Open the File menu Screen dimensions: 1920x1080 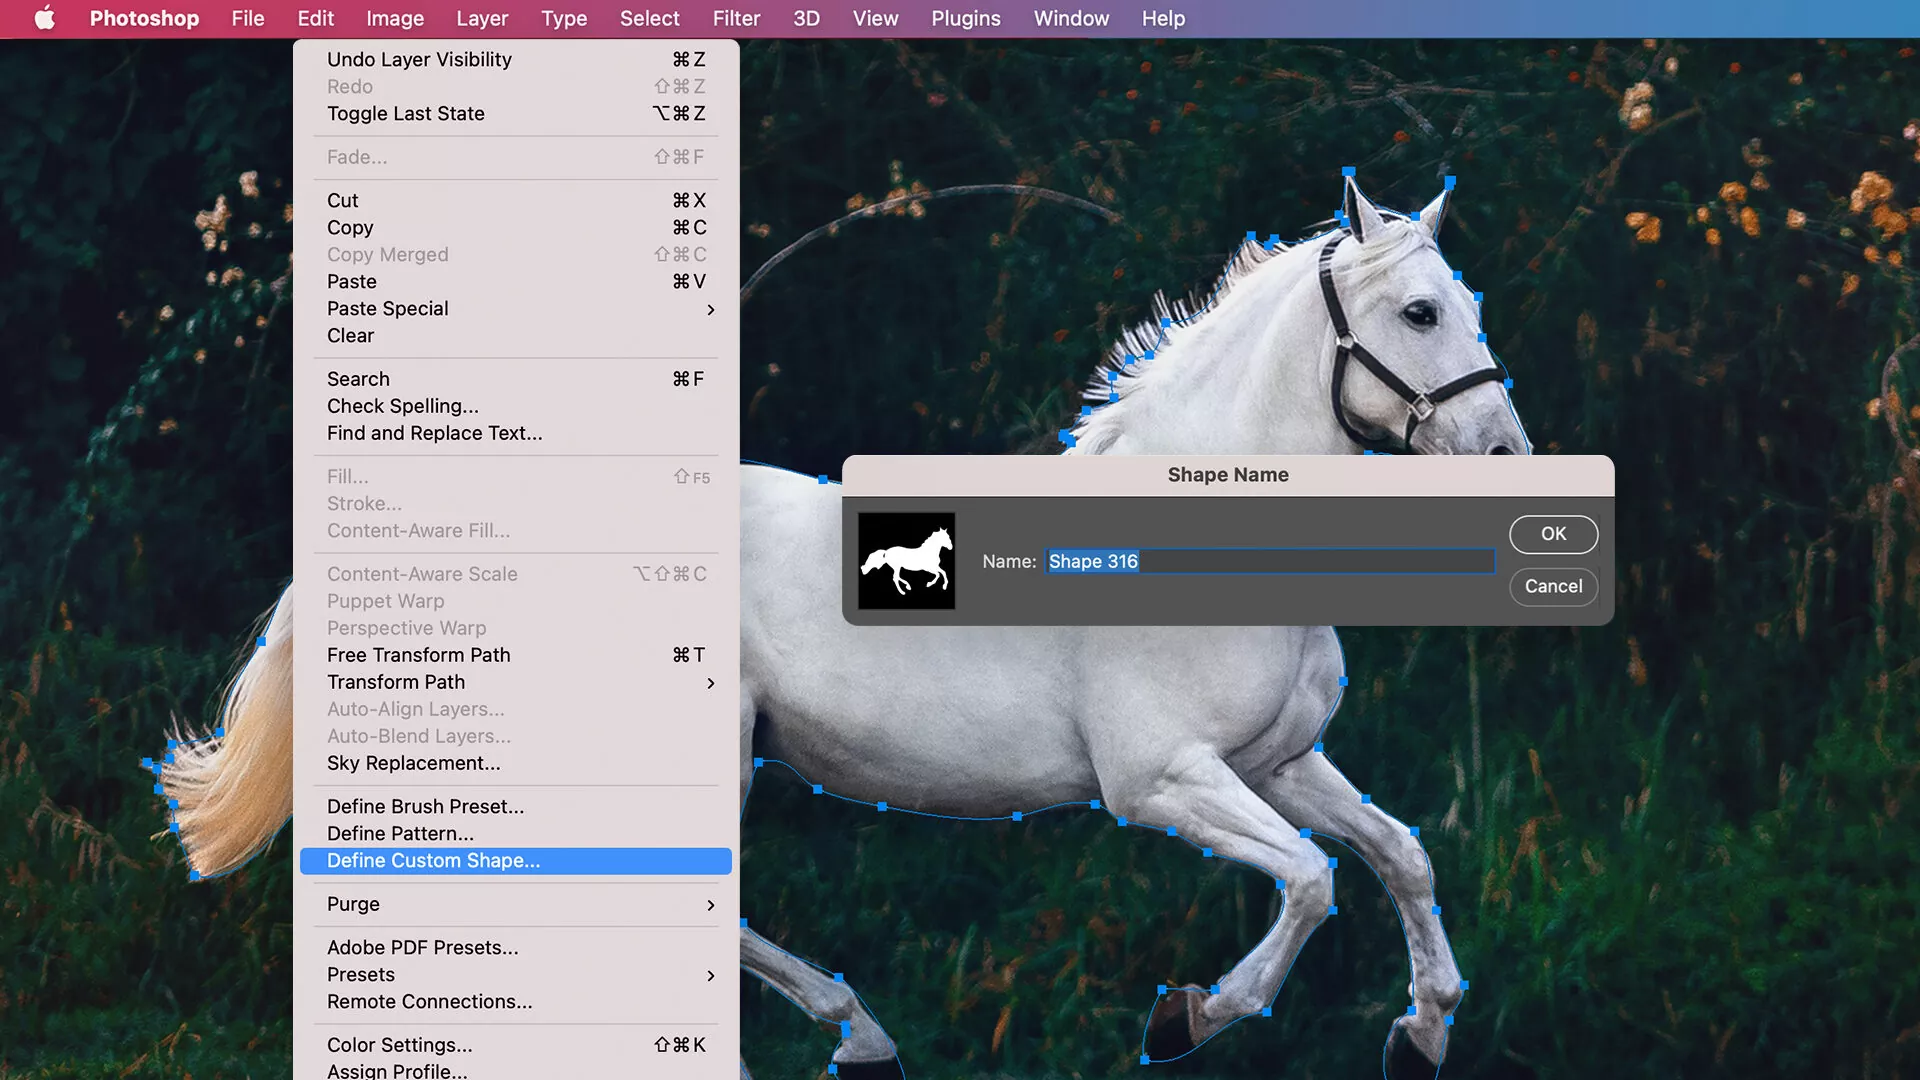(248, 18)
